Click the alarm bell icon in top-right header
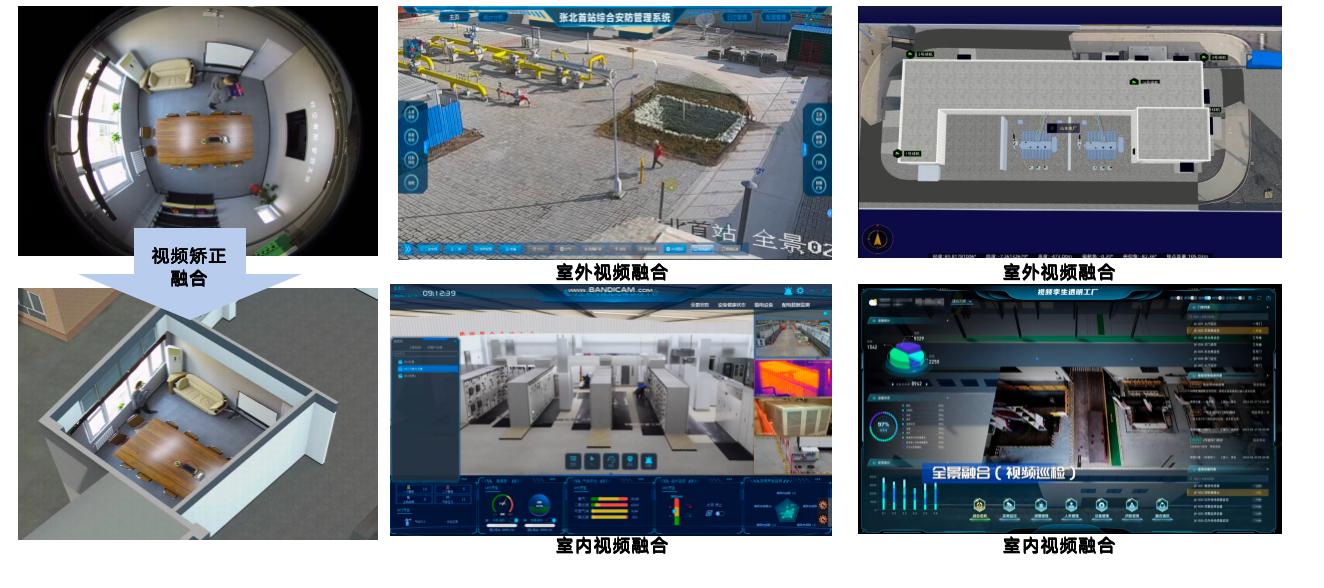 point(786,291)
